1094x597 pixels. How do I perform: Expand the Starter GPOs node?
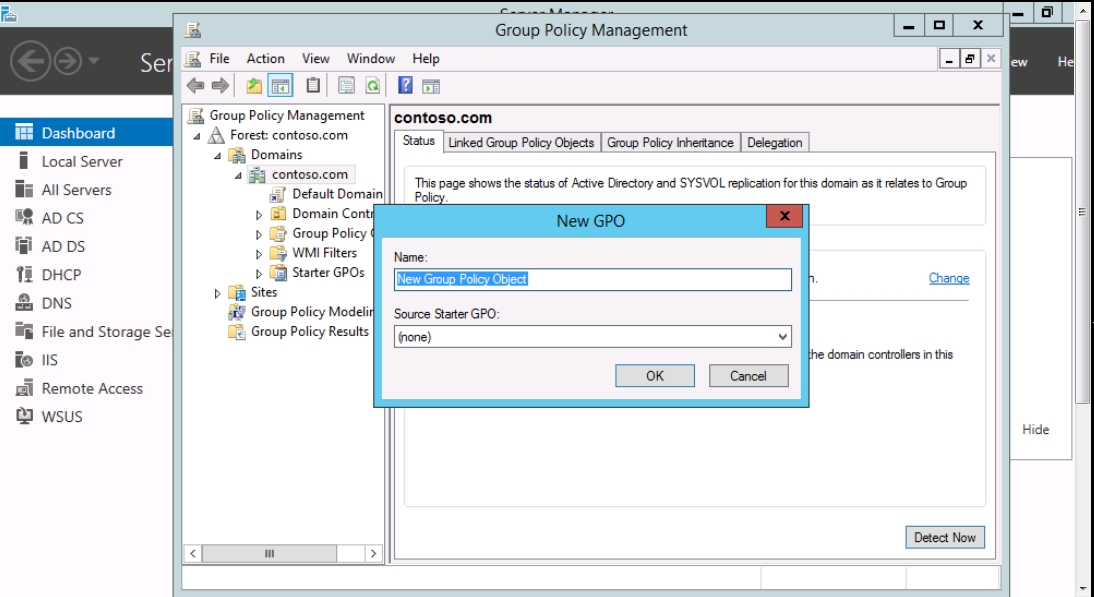click(259, 273)
